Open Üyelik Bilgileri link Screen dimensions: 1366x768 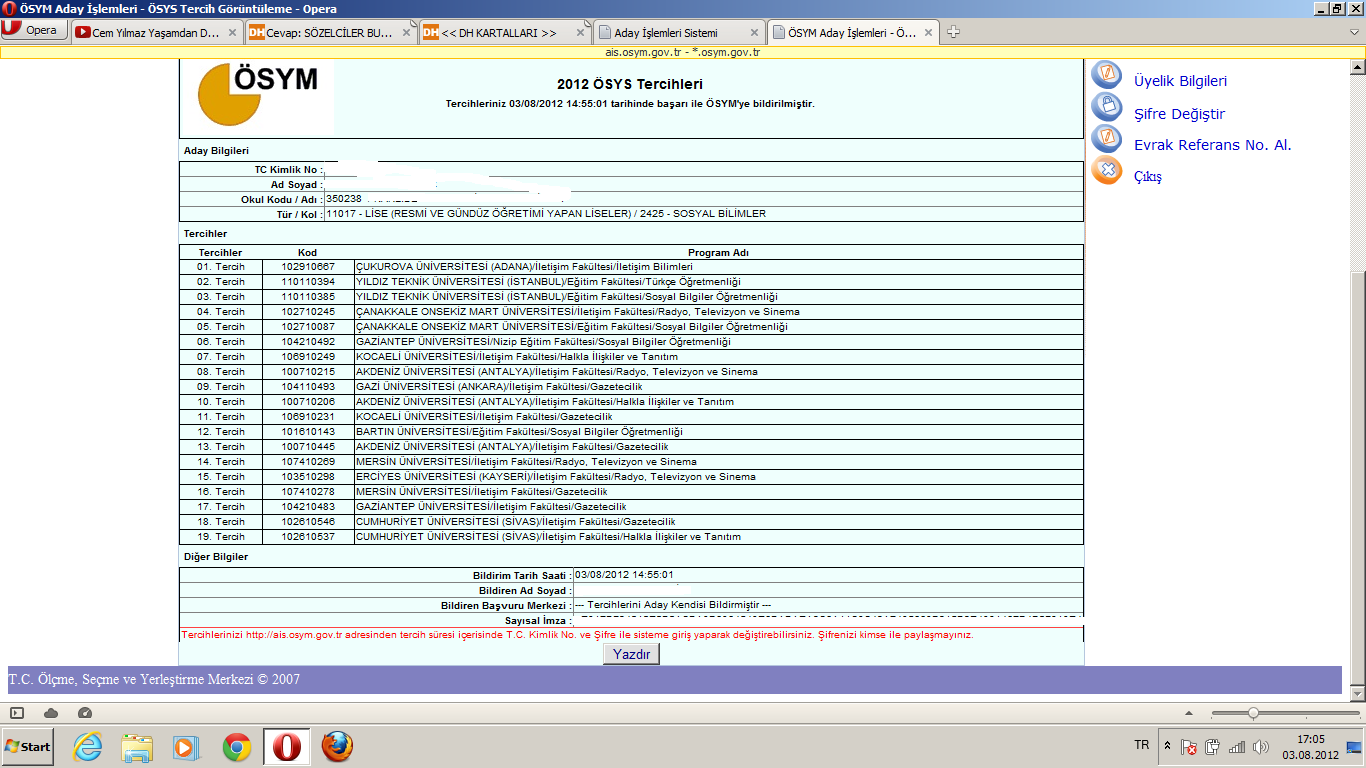1180,82
